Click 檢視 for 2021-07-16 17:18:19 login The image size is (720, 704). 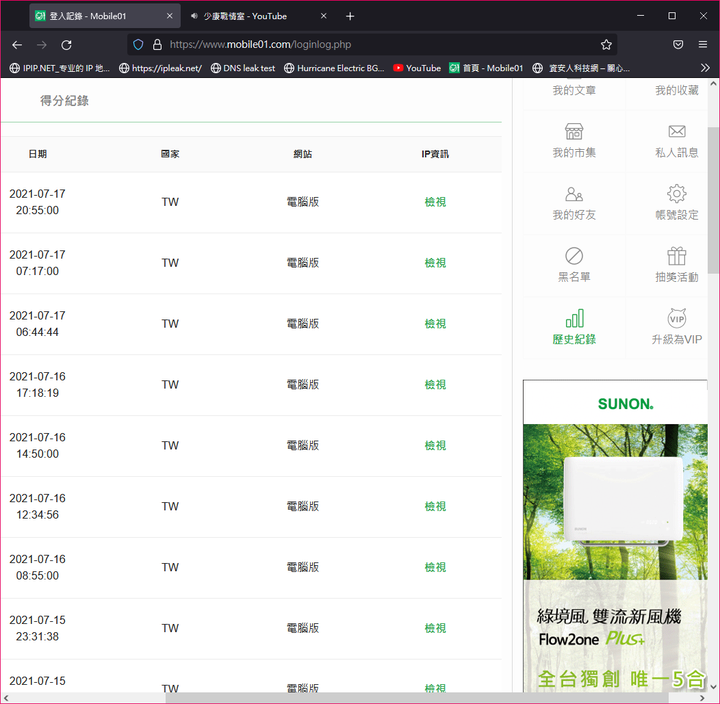tap(435, 384)
